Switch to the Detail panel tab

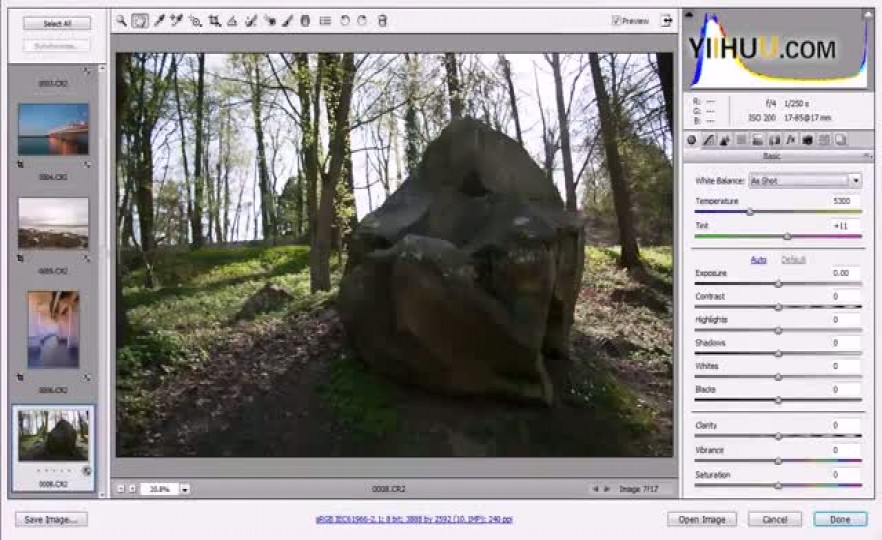(725, 140)
